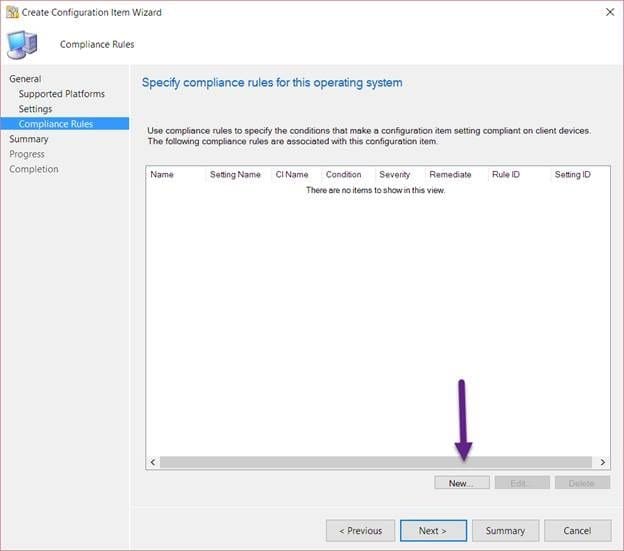
Task: Click the wizard icon in the title bar
Action: tap(13, 12)
